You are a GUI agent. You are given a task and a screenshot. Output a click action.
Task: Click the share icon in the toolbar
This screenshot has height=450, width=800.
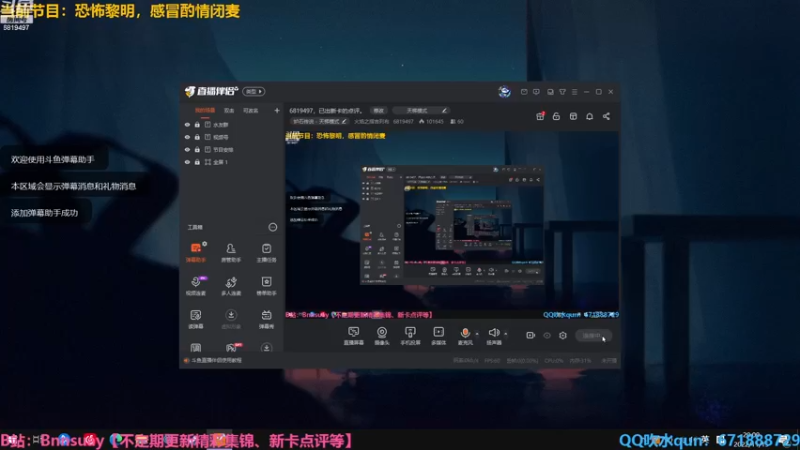[x=606, y=116]
